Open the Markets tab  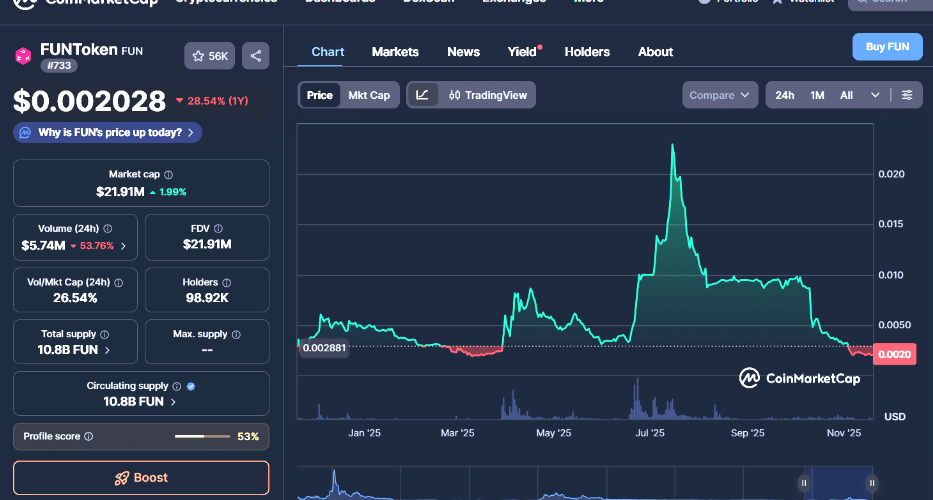tap(395, 51)
